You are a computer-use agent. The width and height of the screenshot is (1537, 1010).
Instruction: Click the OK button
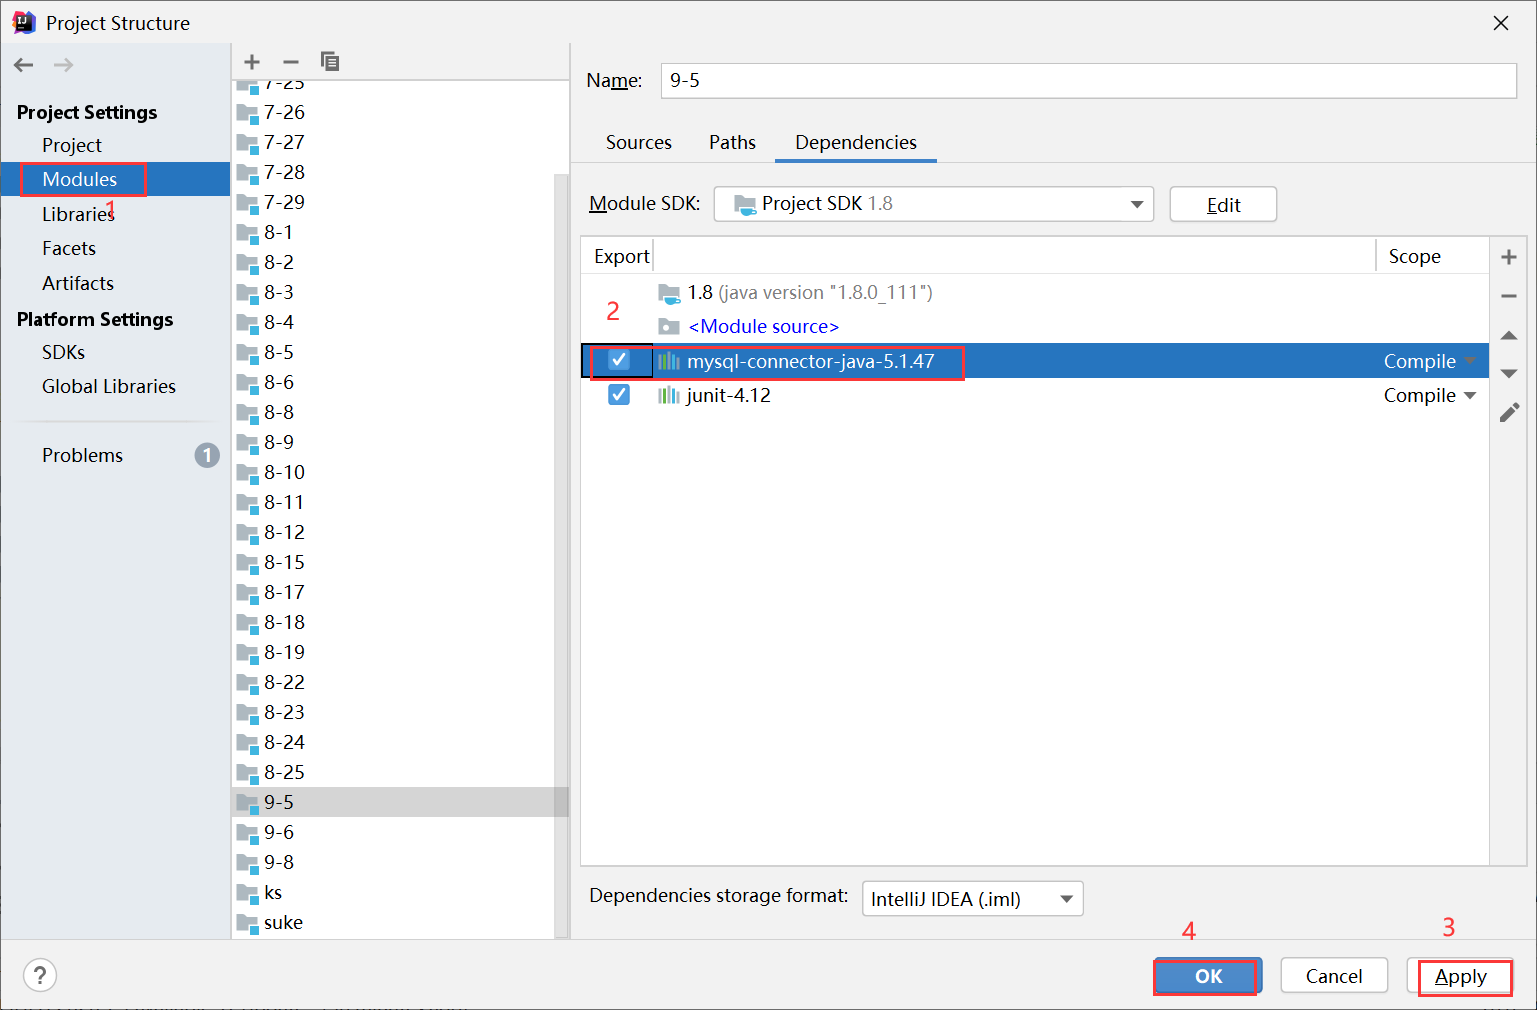[1208, 976]
